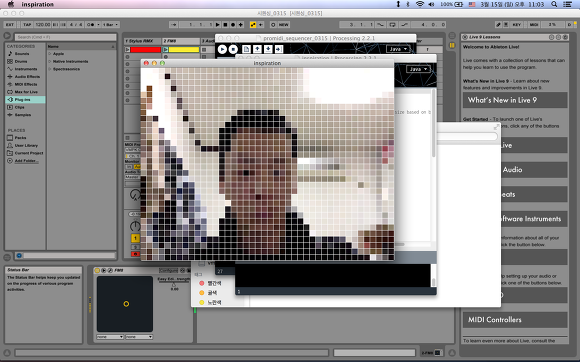Click the punch-out switch icon
This screenshot has width=580, height=362.
405,25
